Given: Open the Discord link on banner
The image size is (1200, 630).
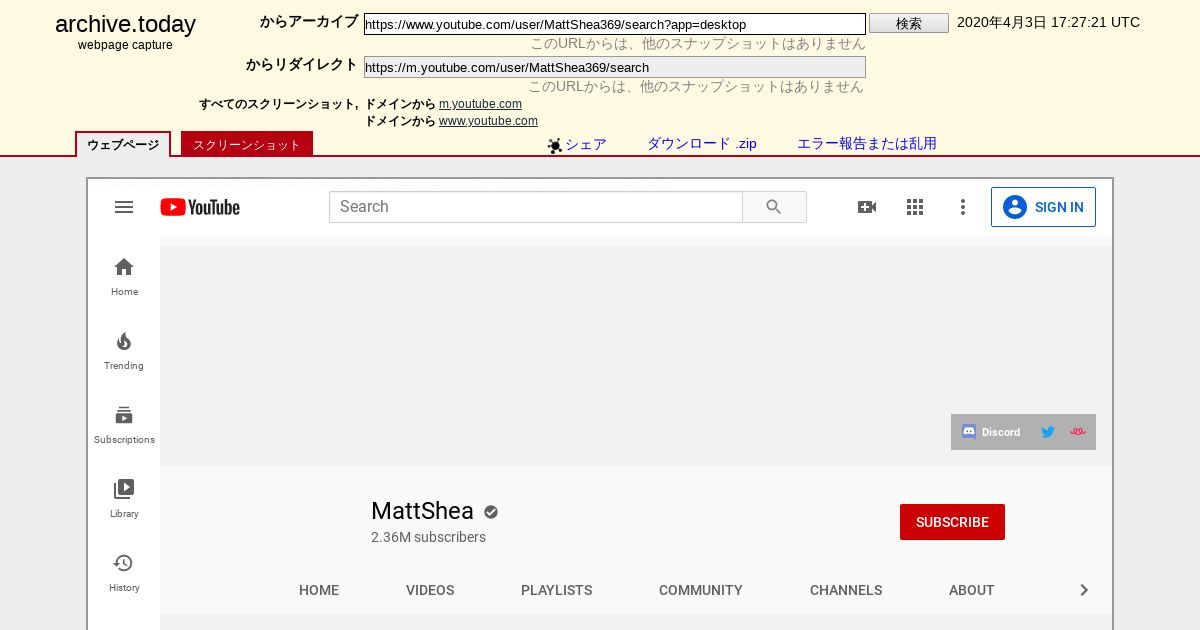Looking at the screenshot, I should point(991,432).
